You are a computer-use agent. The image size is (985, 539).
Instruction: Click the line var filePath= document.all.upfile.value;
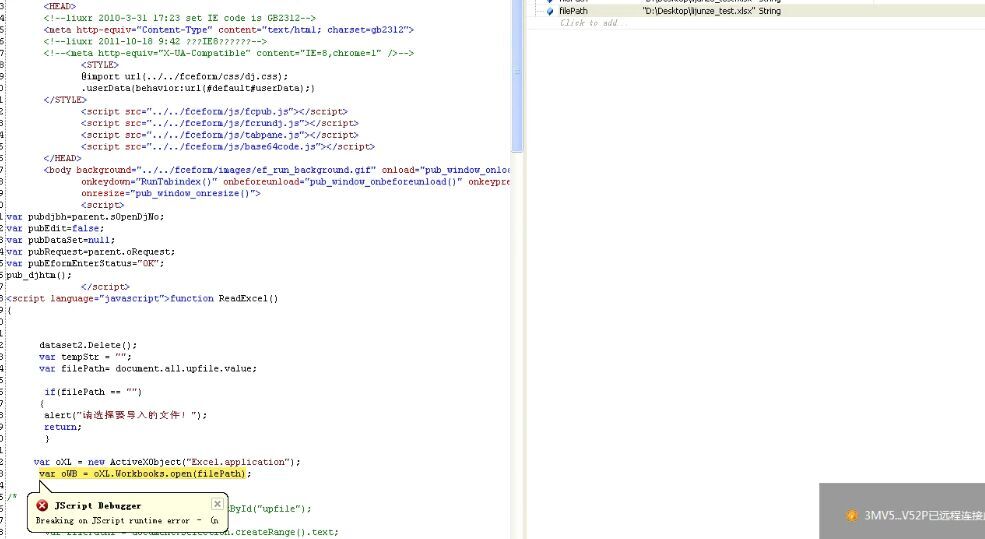(x=148, y=369)
